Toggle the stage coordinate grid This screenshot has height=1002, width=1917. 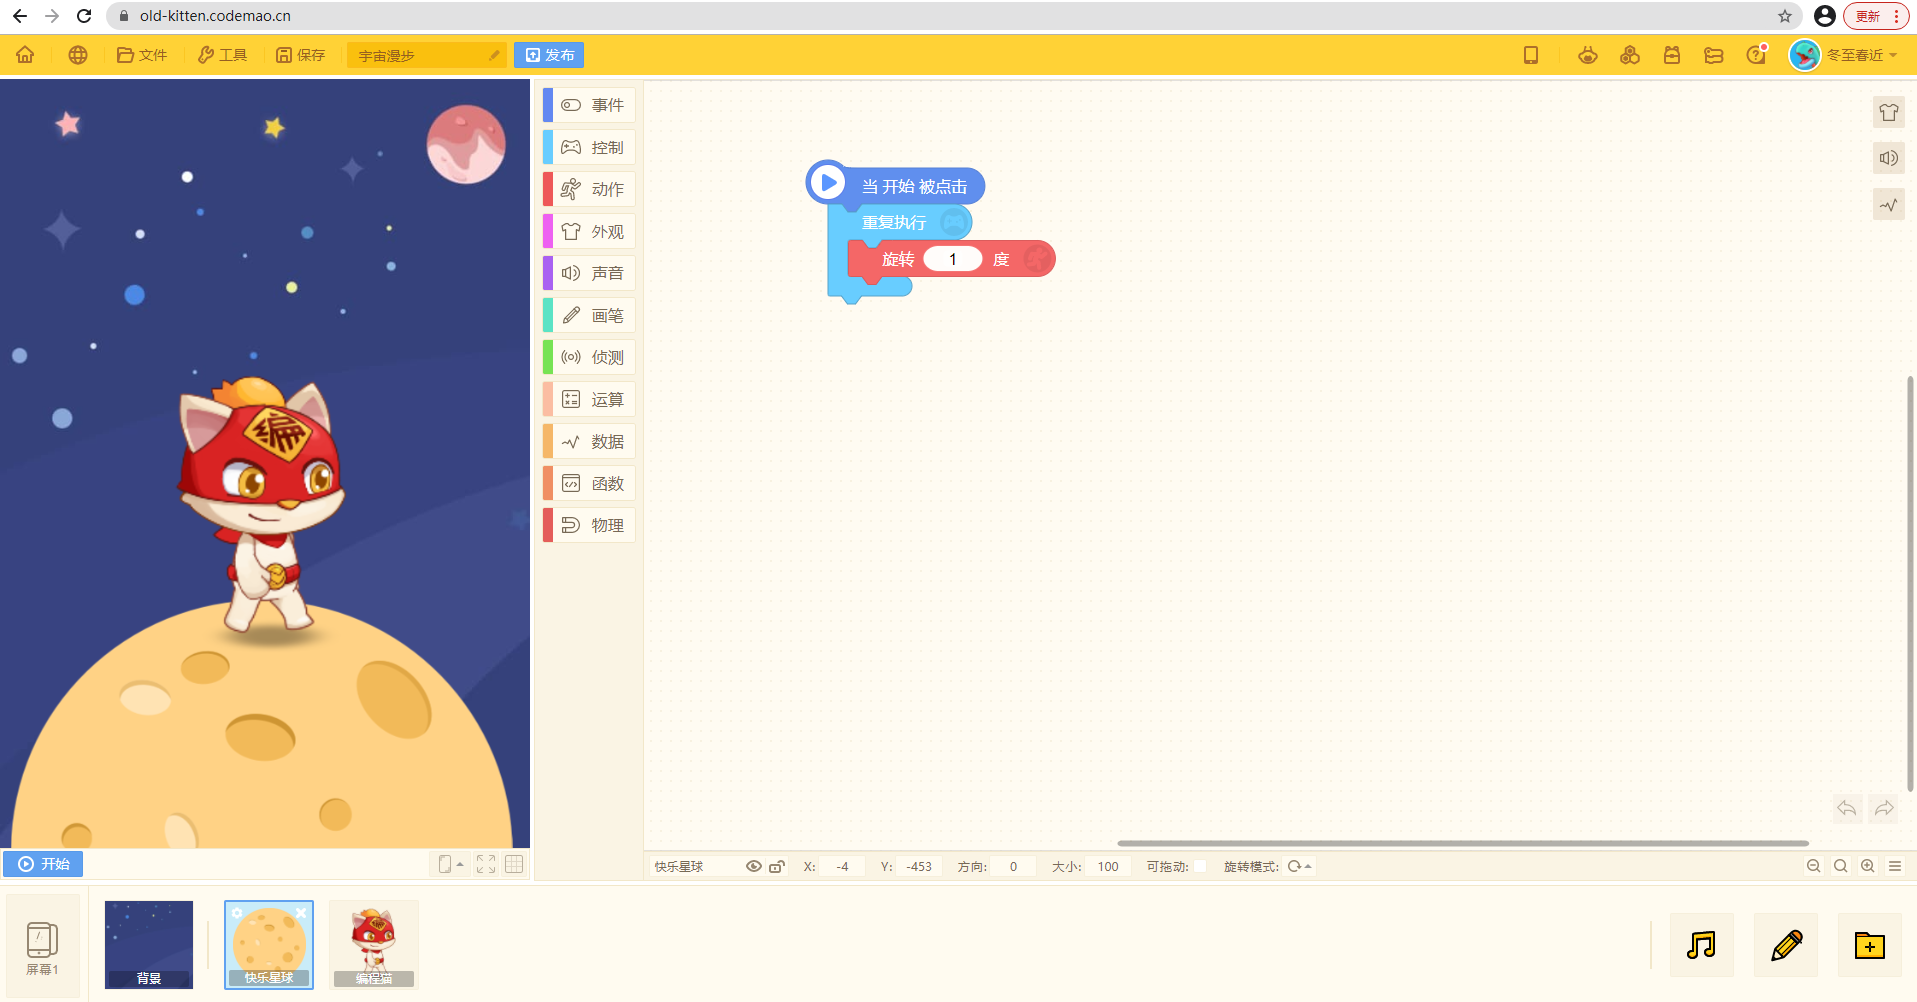point(514,864)
